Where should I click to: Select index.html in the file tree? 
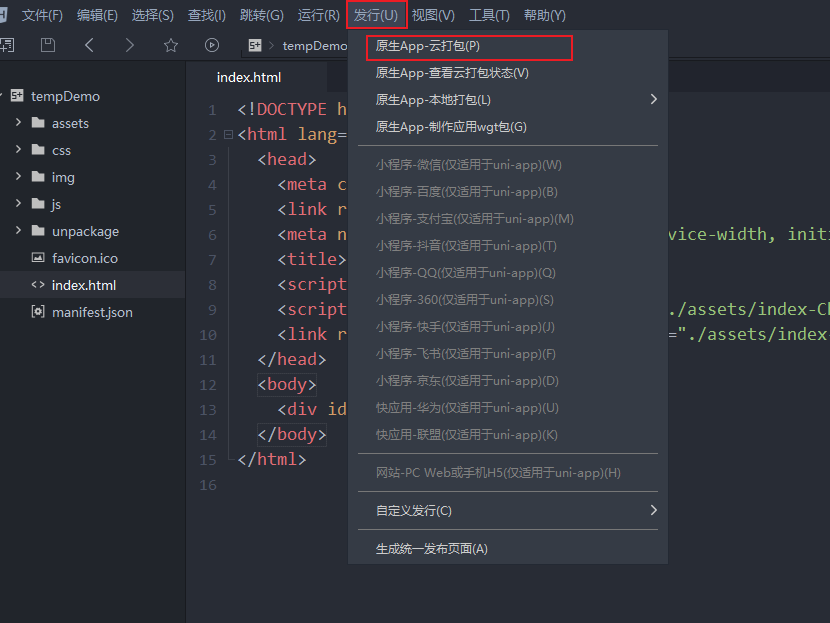(x=84, y=285)
